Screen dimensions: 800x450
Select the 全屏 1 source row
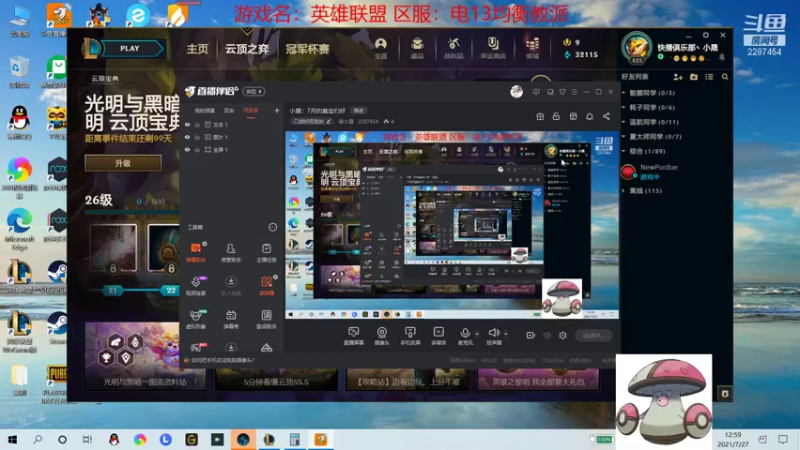pyautogui.click(x=232, y=149)
